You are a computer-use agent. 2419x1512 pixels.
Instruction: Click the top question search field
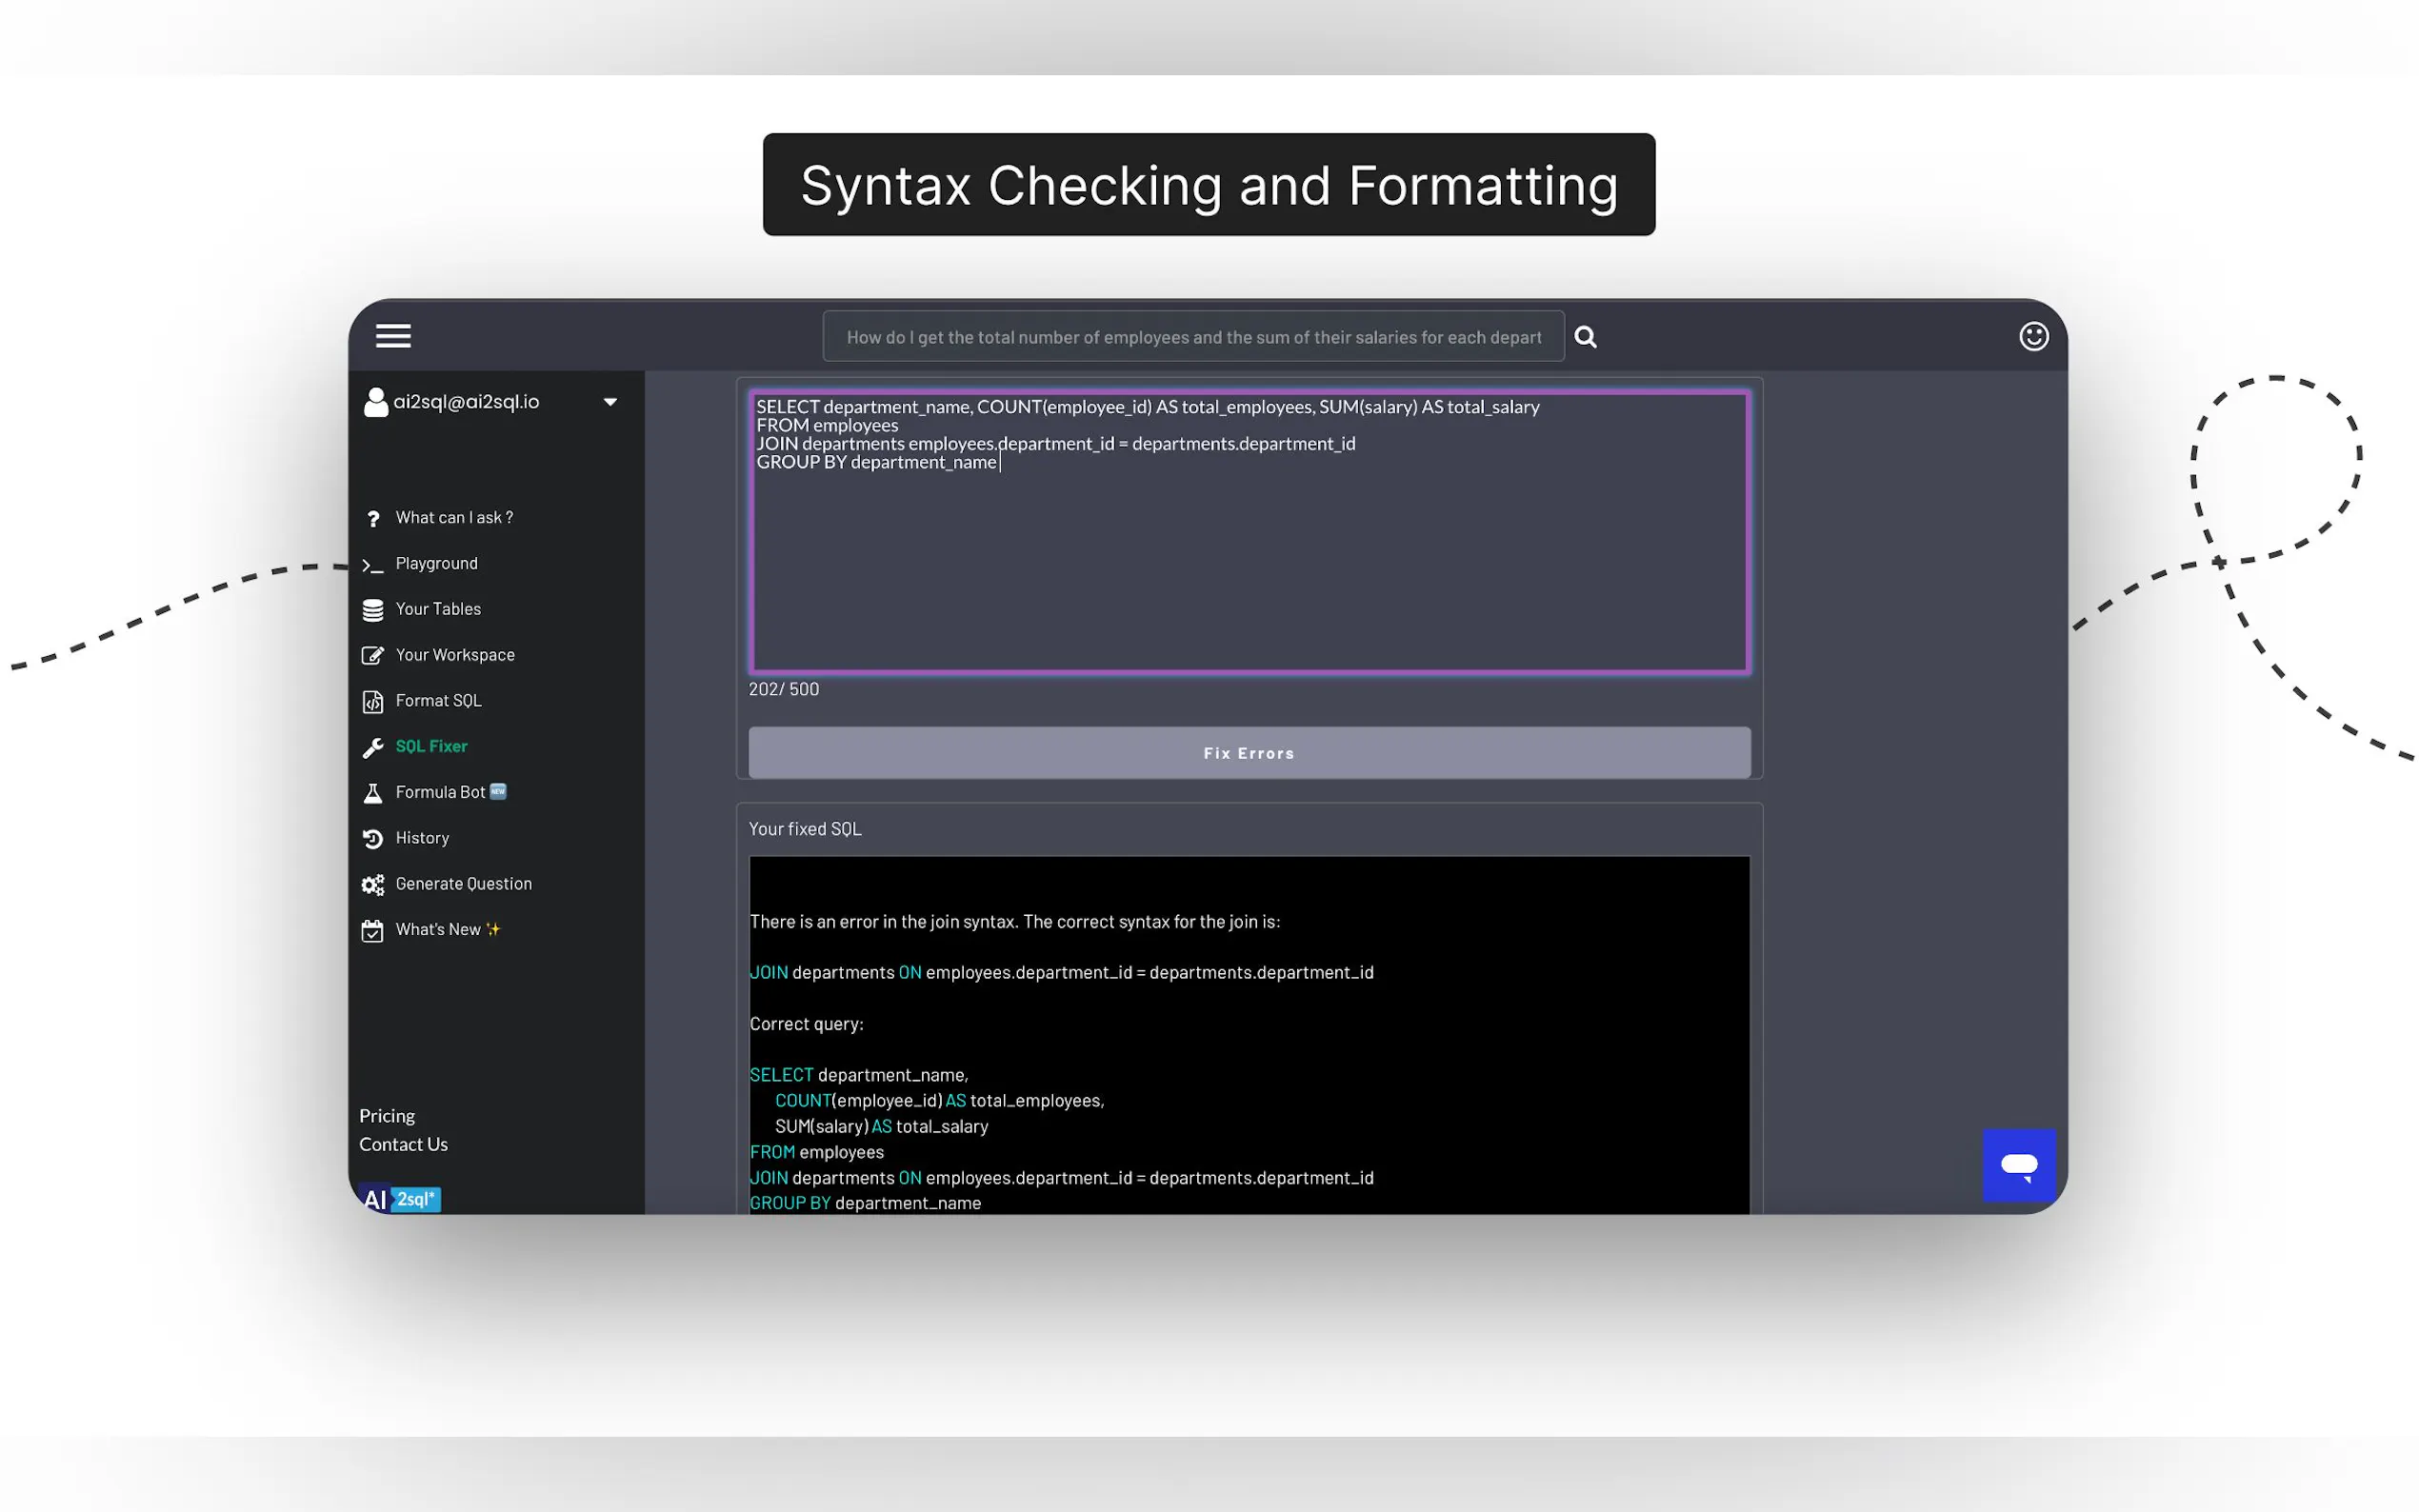pyautogui.click(x=1192, y=337)
